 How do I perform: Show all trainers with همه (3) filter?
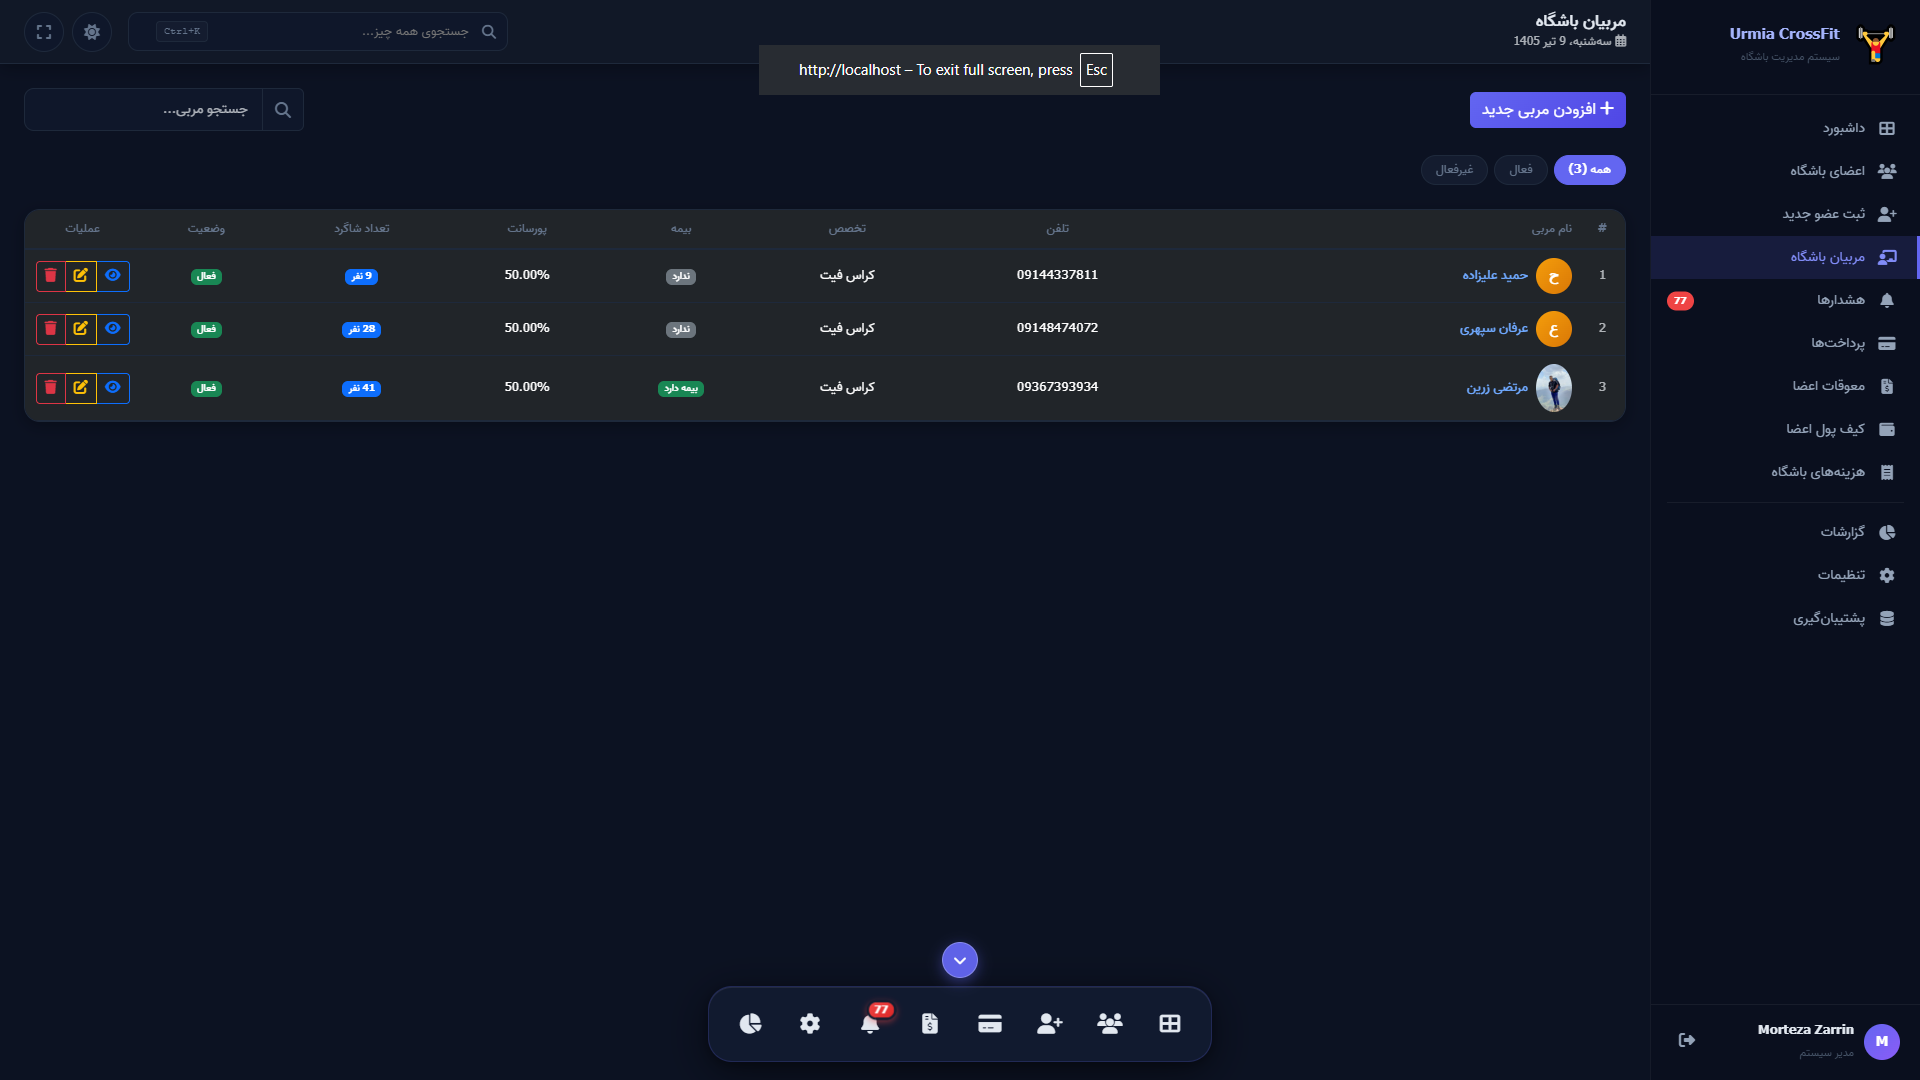[x=1589, y=170]
